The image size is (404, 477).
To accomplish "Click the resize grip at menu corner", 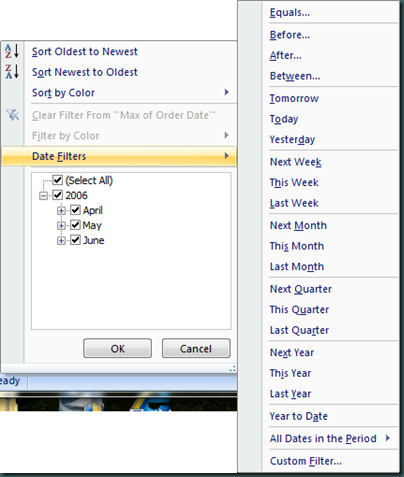I will (x=232, y=368).
